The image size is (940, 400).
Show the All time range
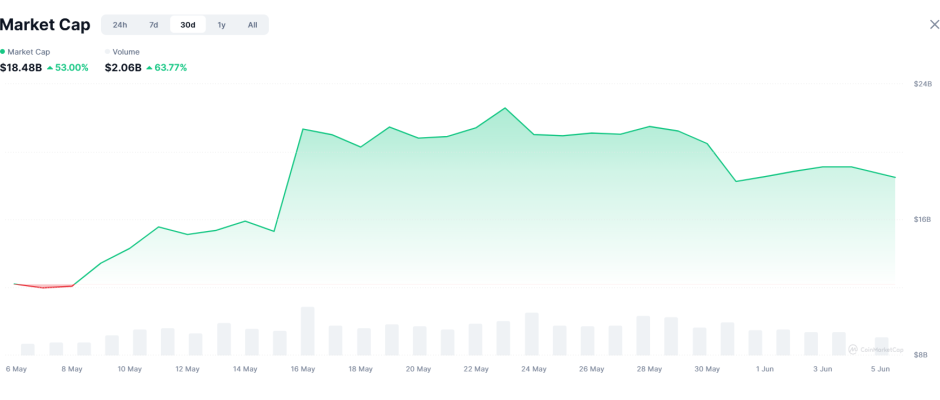(x=252, y=25)
